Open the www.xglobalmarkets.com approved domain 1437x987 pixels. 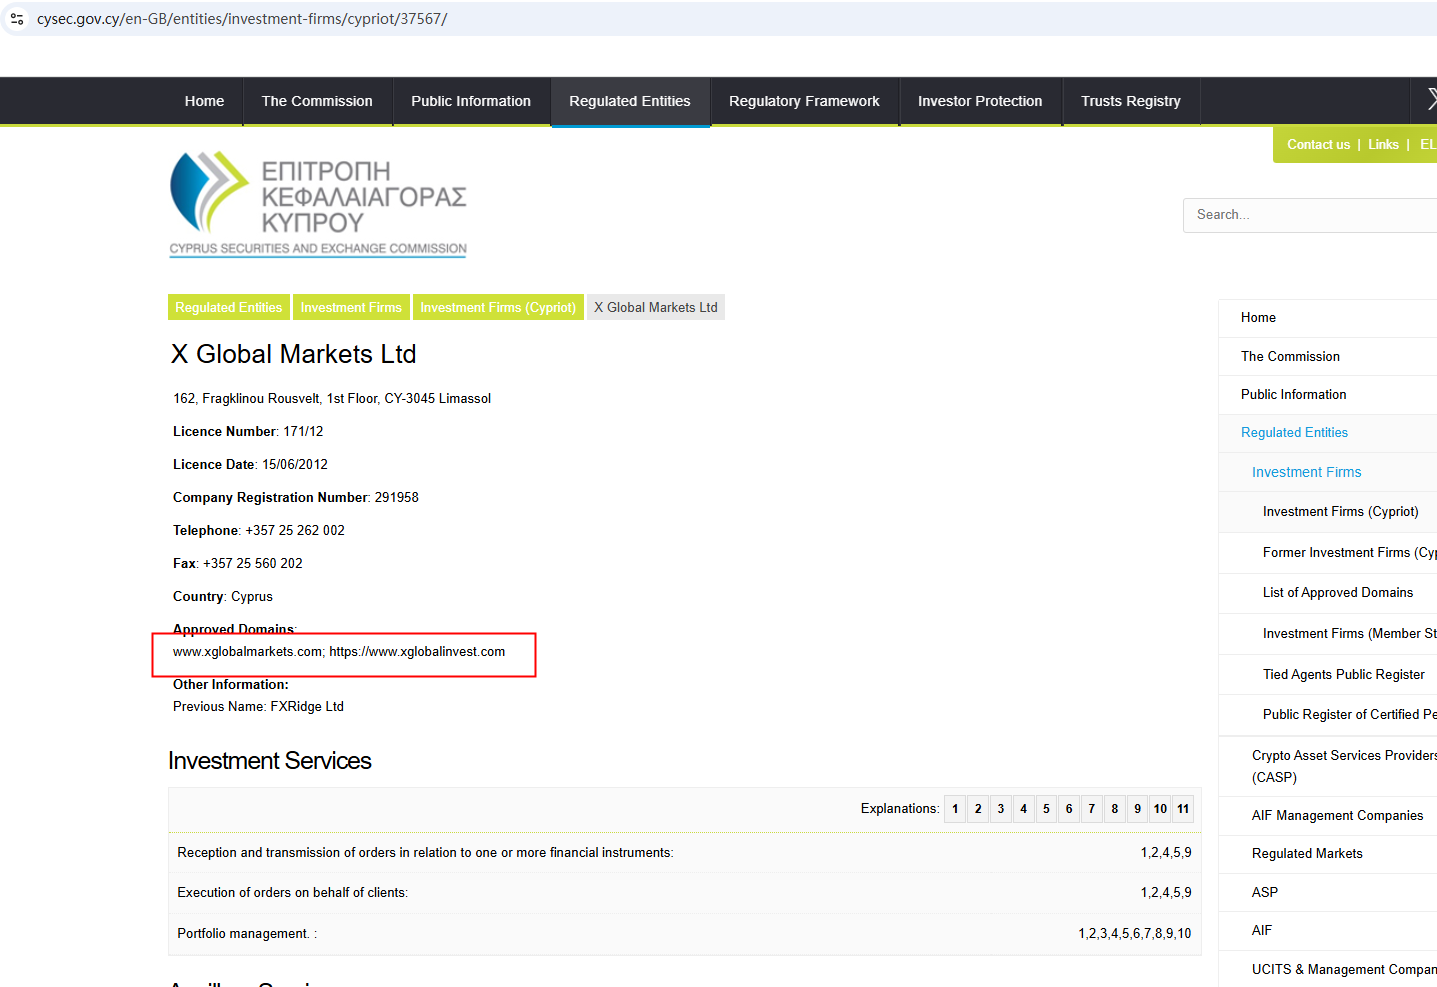coord(247,652)
